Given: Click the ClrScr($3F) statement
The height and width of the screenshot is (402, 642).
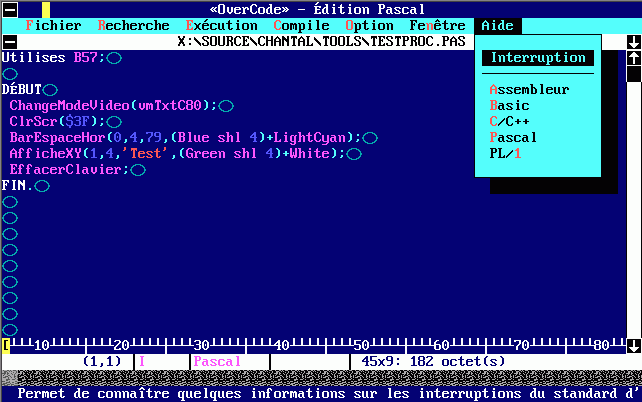Looking at the screenshot, I should point(58,122).
